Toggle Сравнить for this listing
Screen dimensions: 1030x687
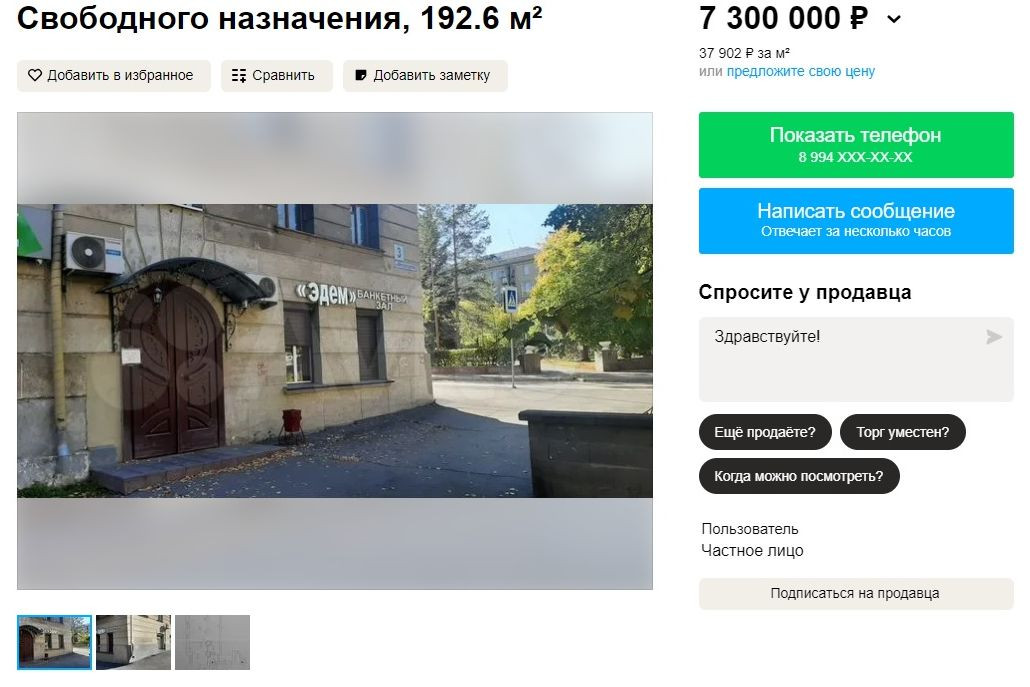[277, 76]
